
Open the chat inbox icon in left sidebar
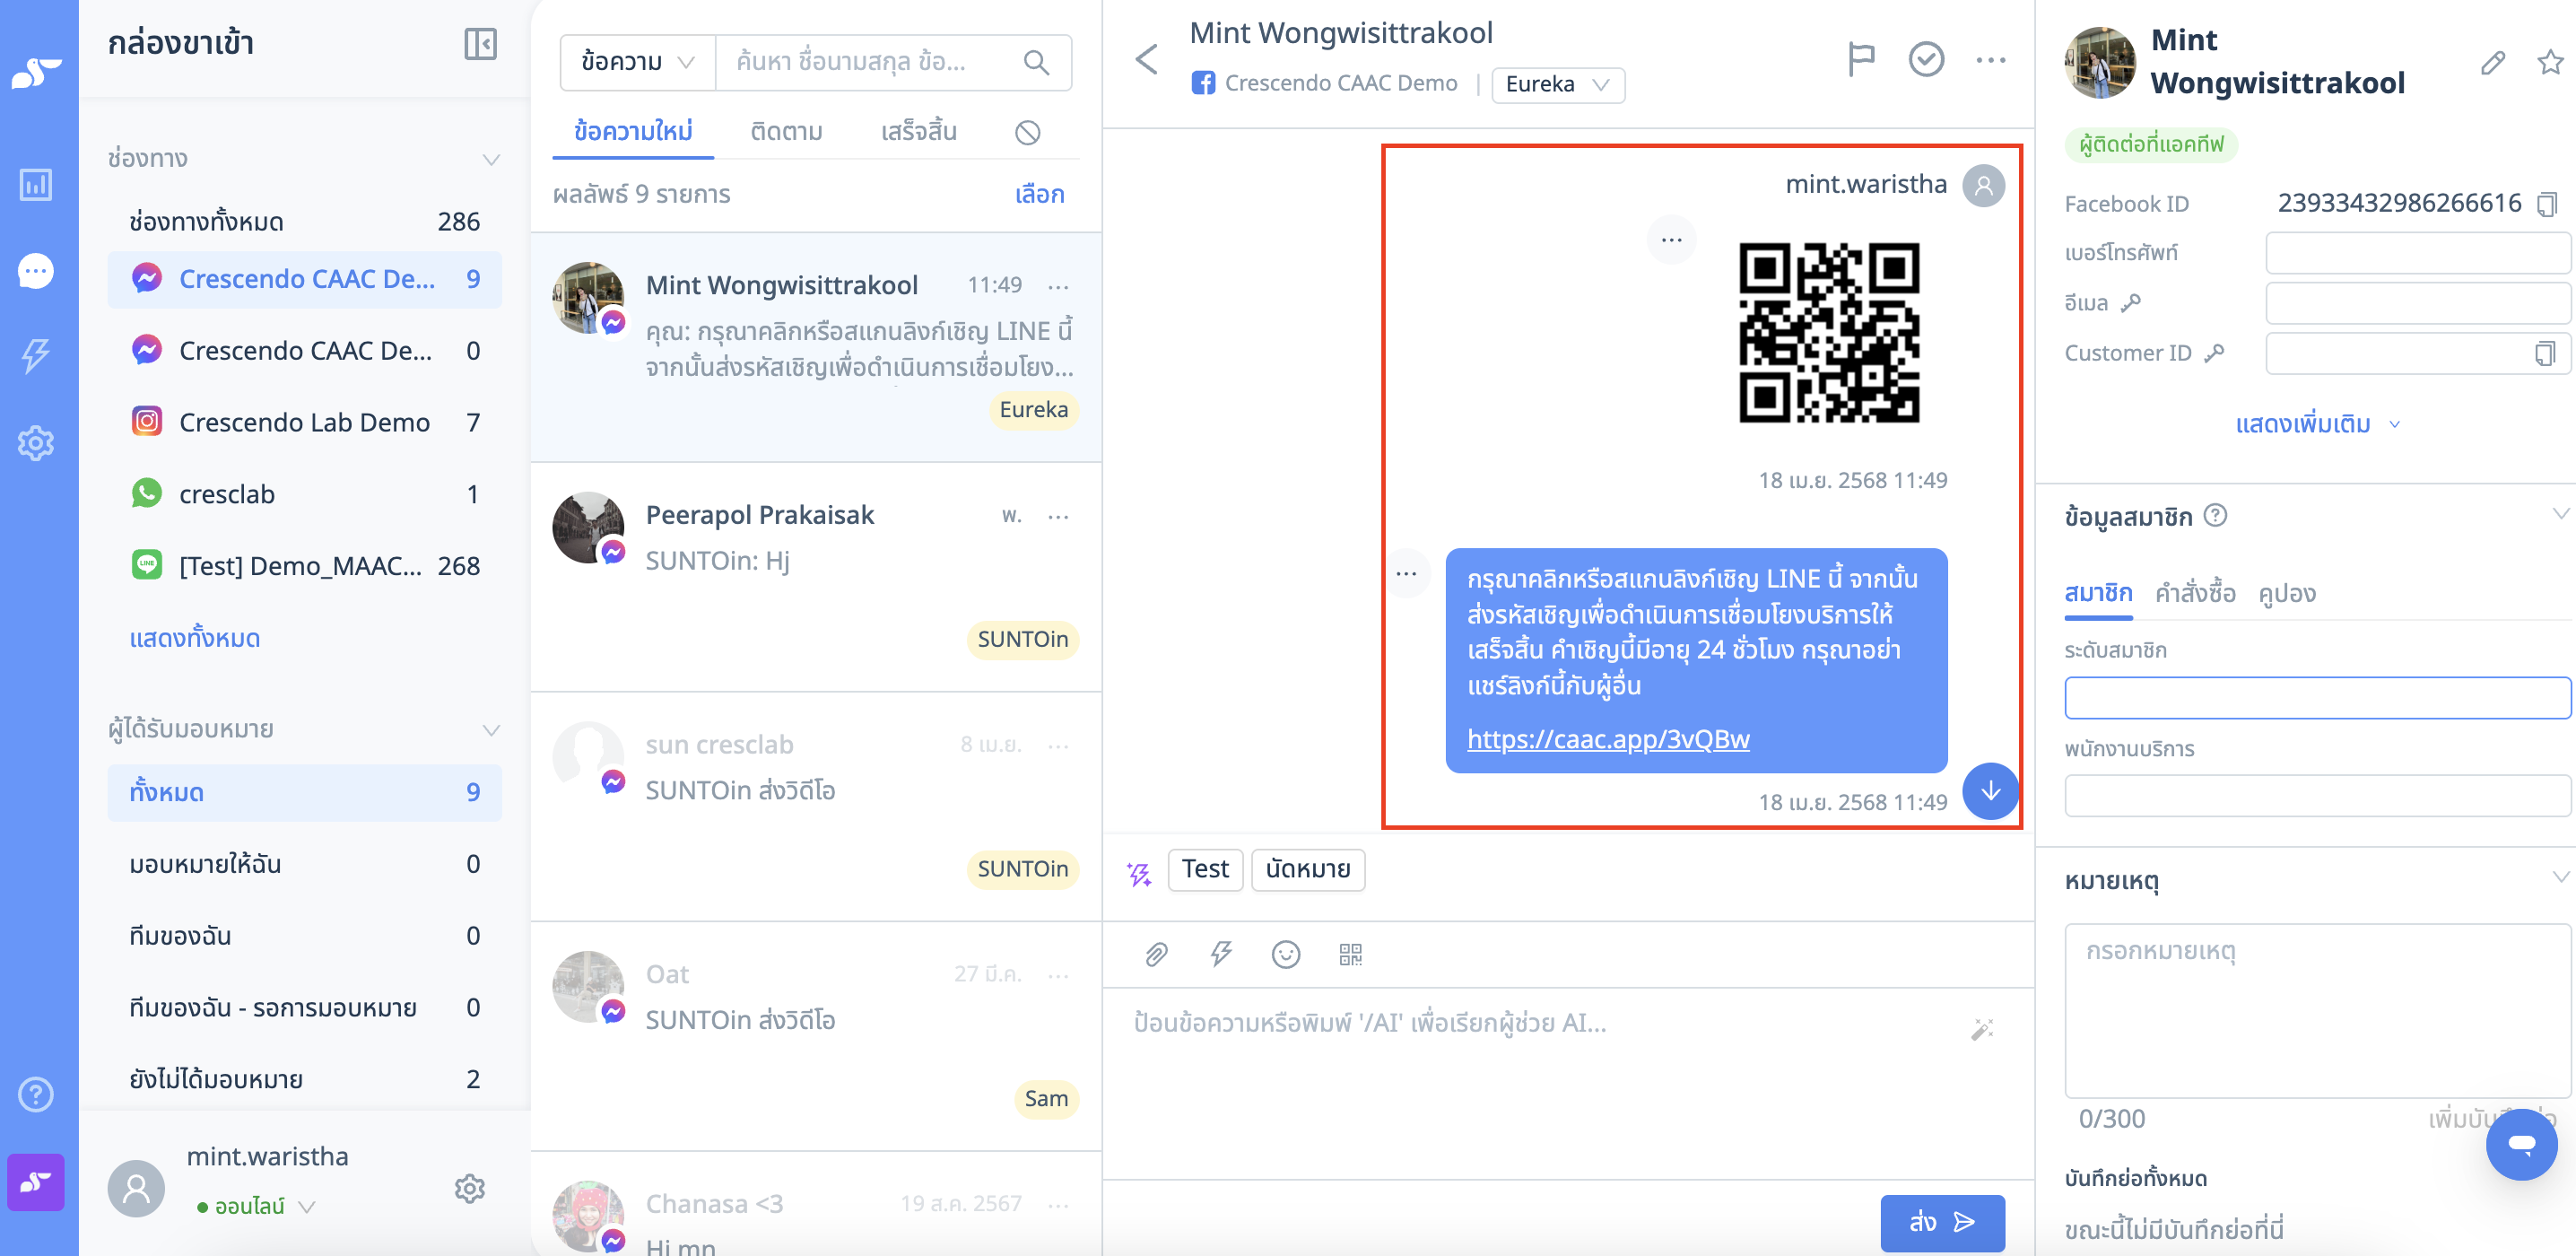(x=36, y=271)
